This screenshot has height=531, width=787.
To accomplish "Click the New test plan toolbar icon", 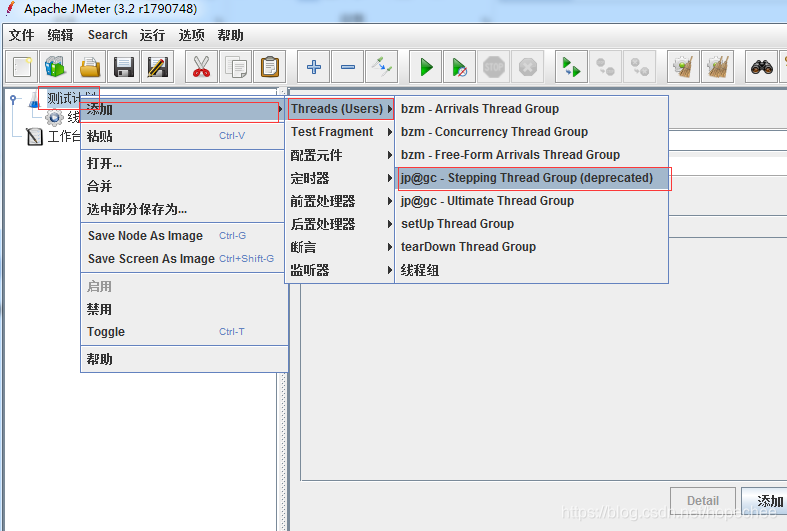I will [x=22, y=67].
